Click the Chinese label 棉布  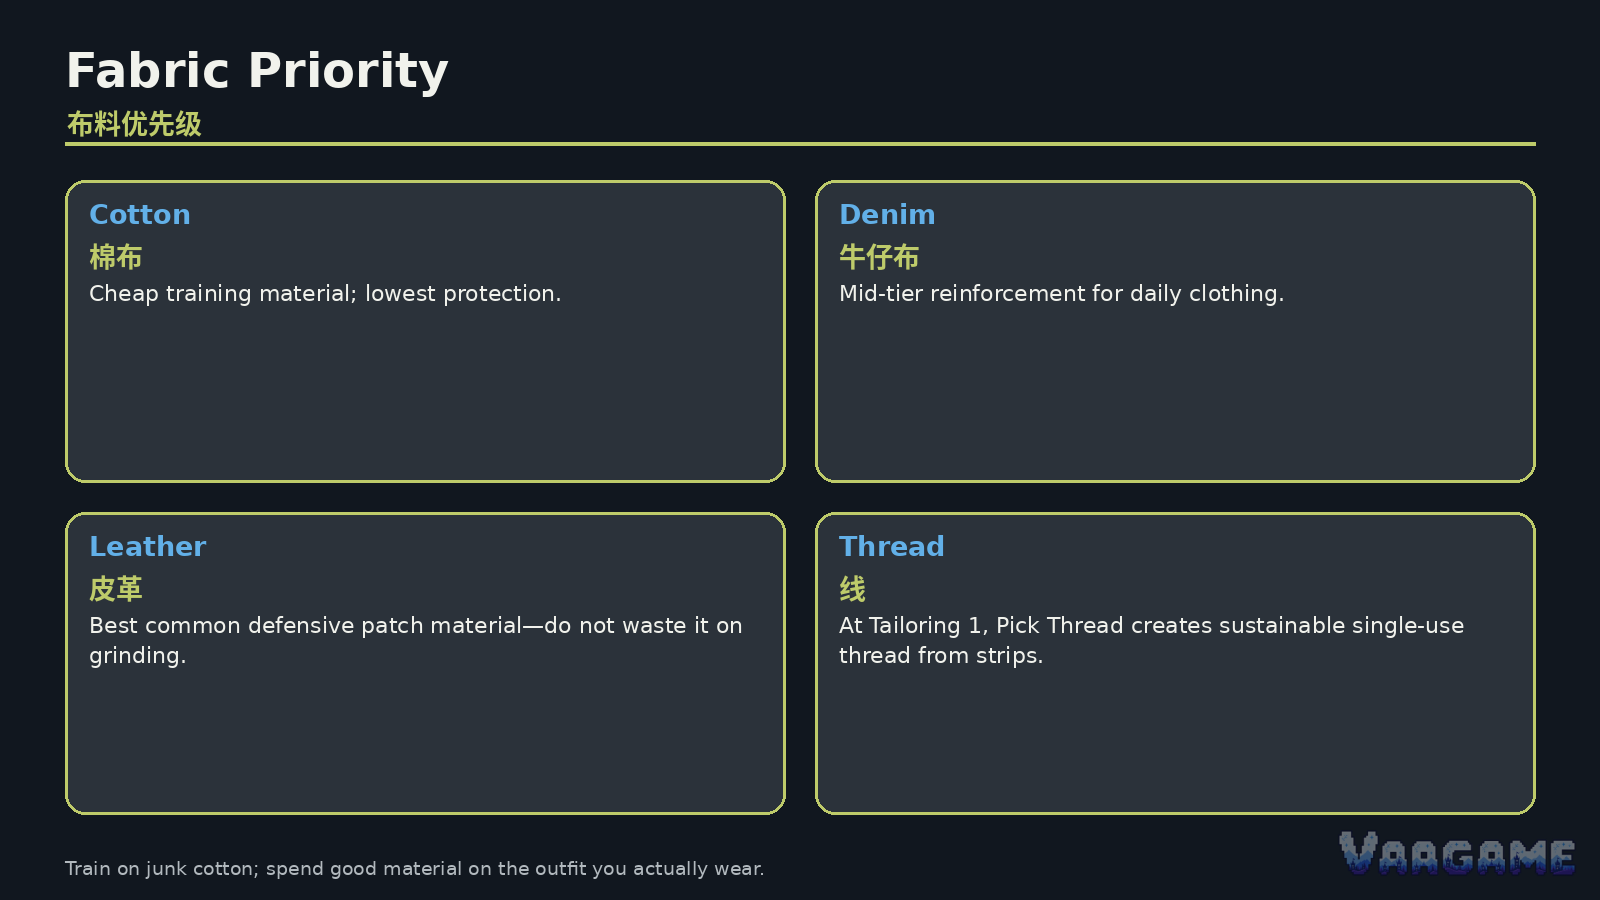pos(116,257)
